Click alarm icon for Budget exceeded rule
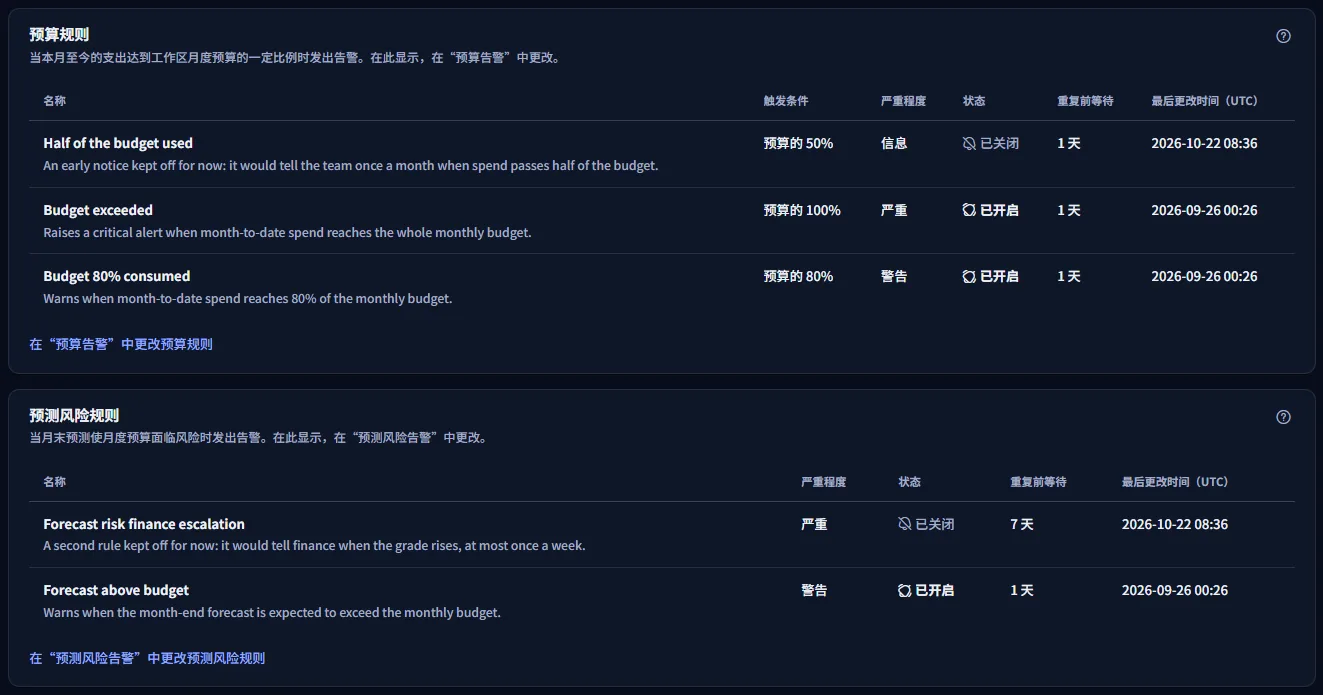The height and width of the screenshot is (695, 1323). point(969,210)
